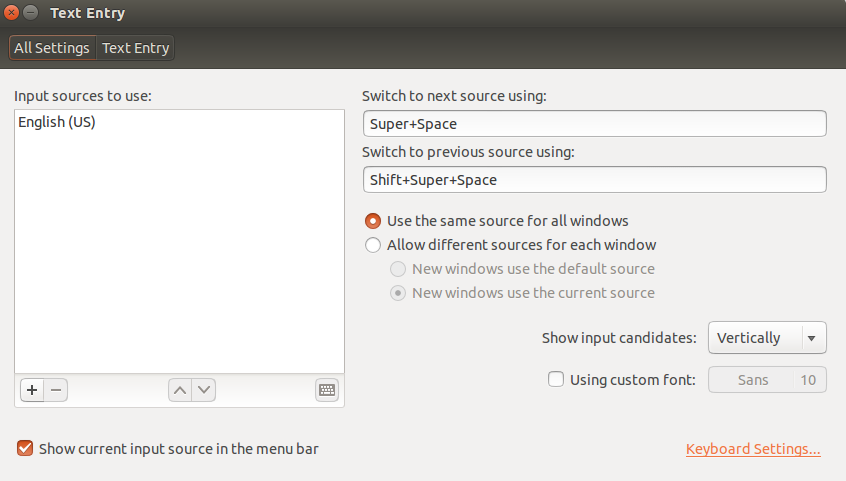The height and width of the screenshot is (481, 846).
Task: Click the Text Entry breadcrumb tab
Action: point(136,48)
